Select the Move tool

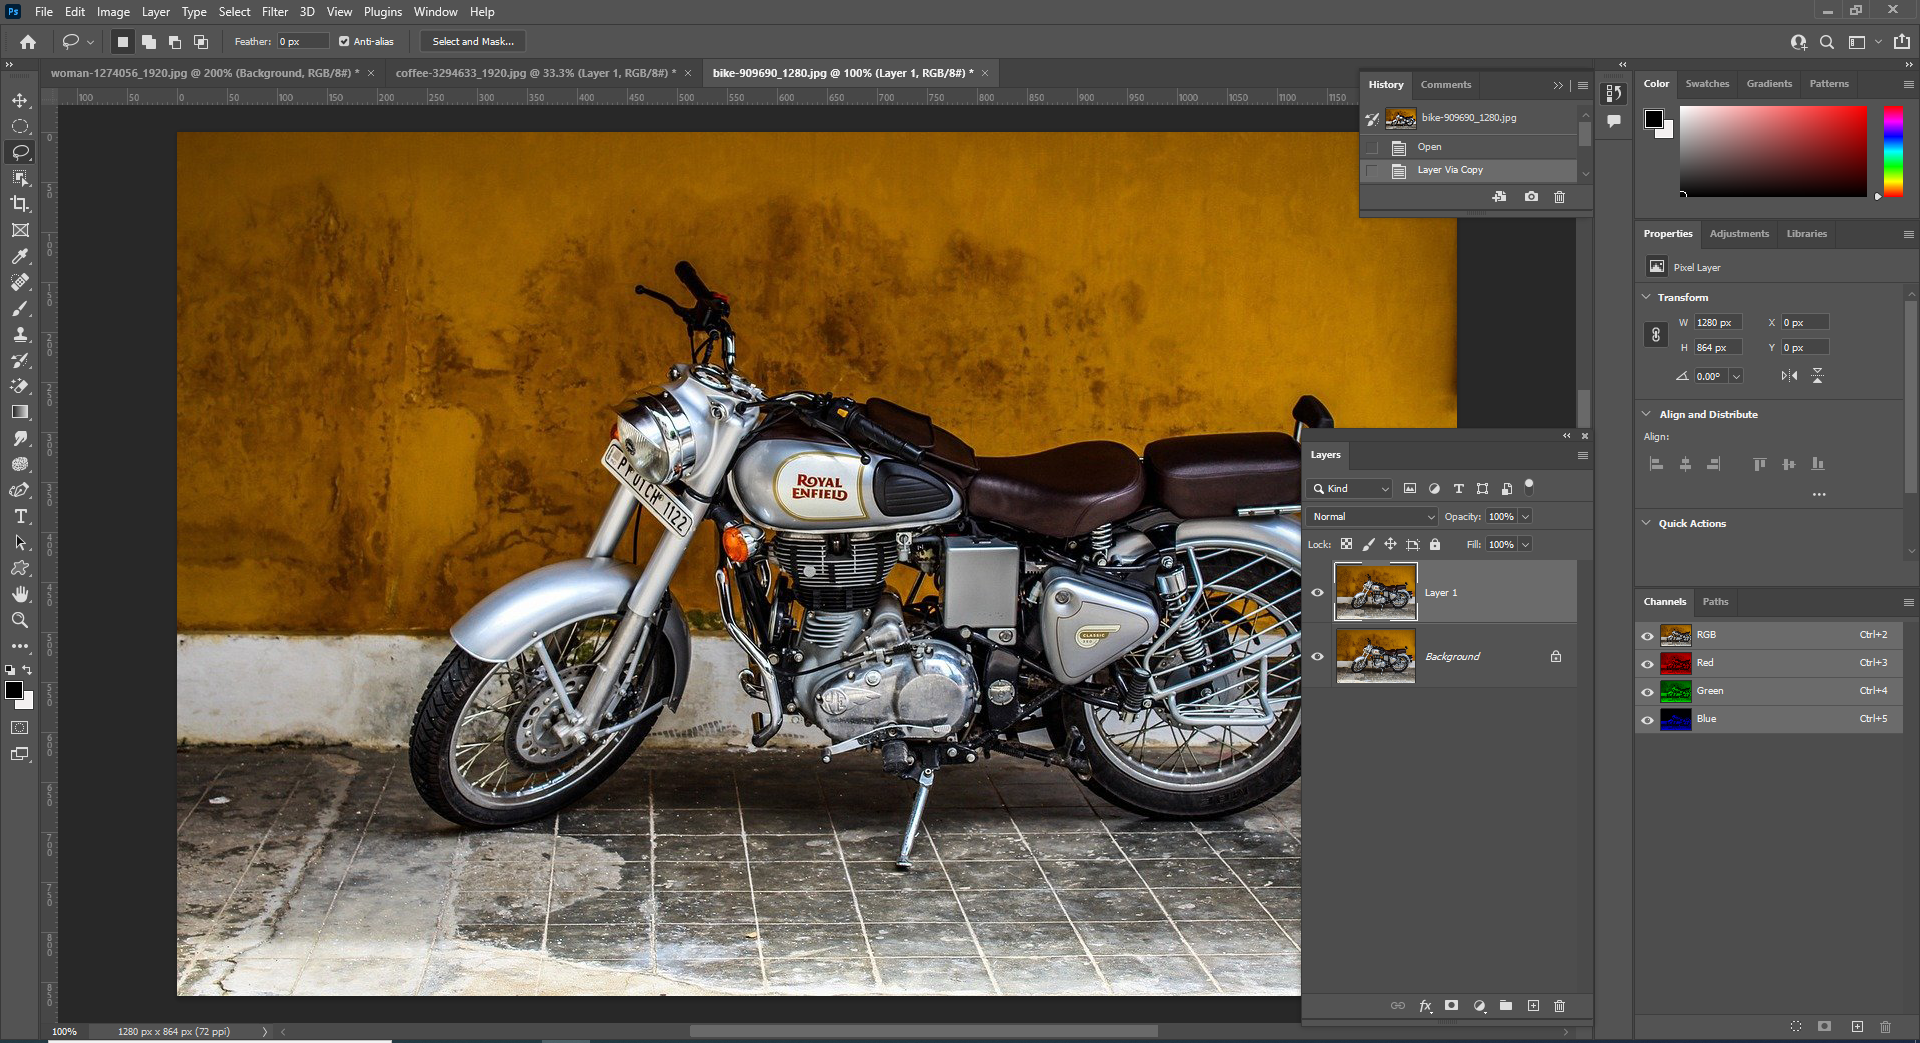20,100
